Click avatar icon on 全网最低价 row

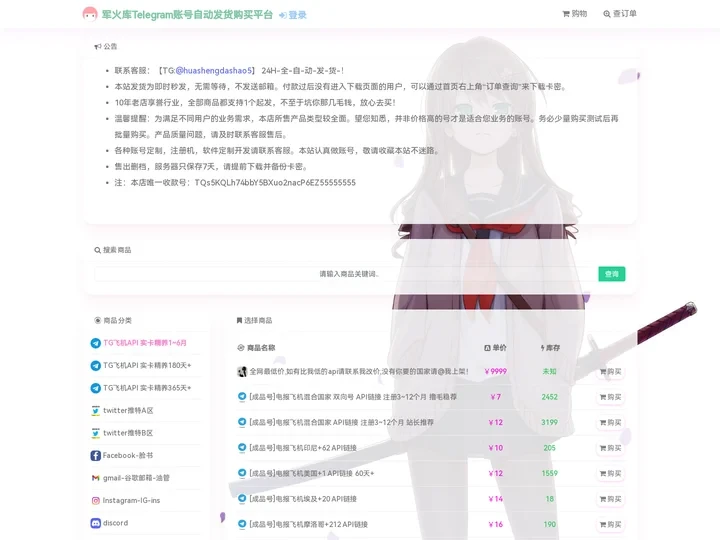pos(242,371)
